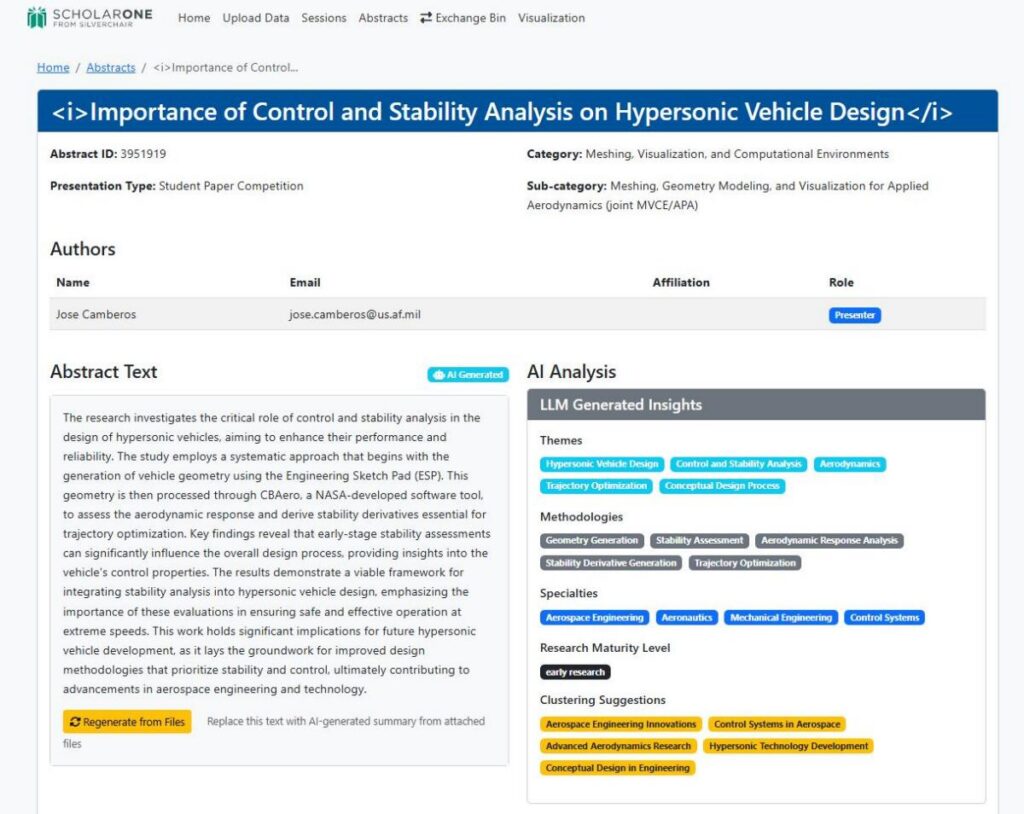Image resolution: width=1024 pixels, height=814 pixels.
Task: Click the Trajectory Optimization methodology tag
Action: click(x=745, y=563)
